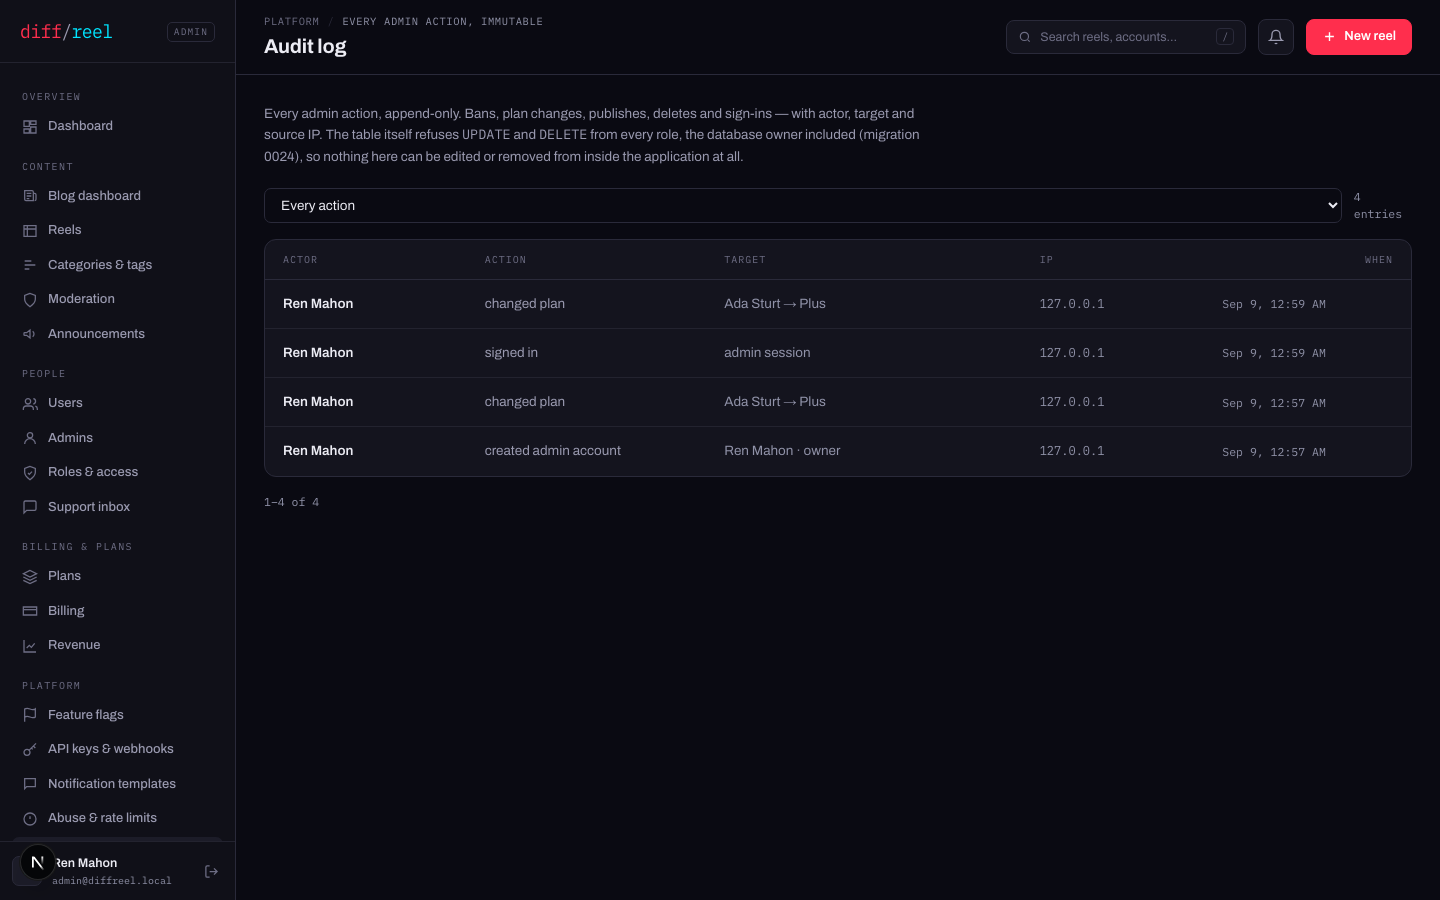Click the Categories & tags icon
Screen dimensions: 1440x900
tap(30, 265)
